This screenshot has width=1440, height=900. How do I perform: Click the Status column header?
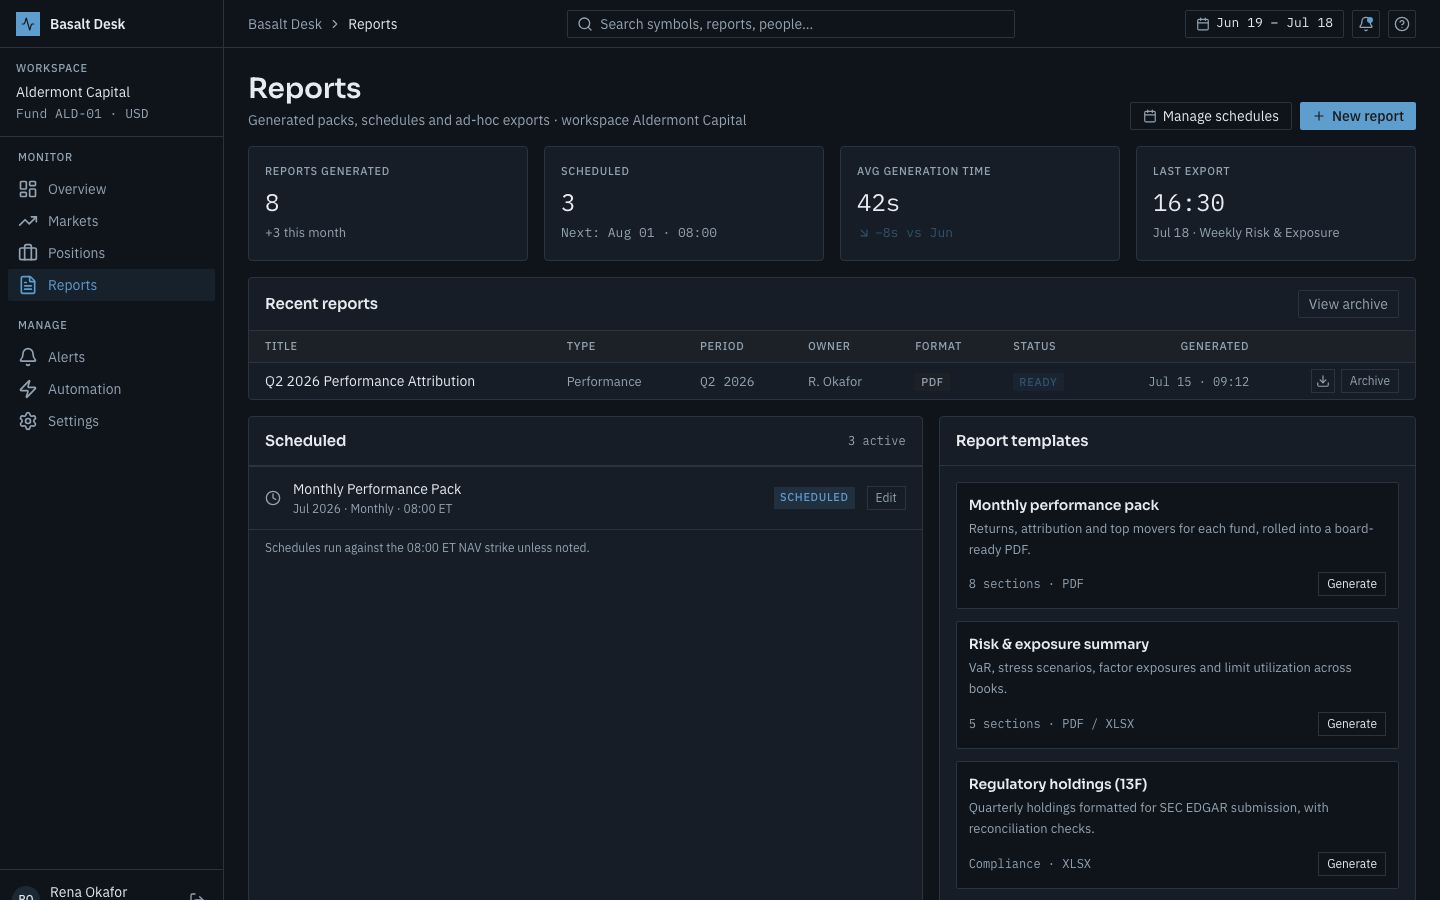coord(1034,346)
